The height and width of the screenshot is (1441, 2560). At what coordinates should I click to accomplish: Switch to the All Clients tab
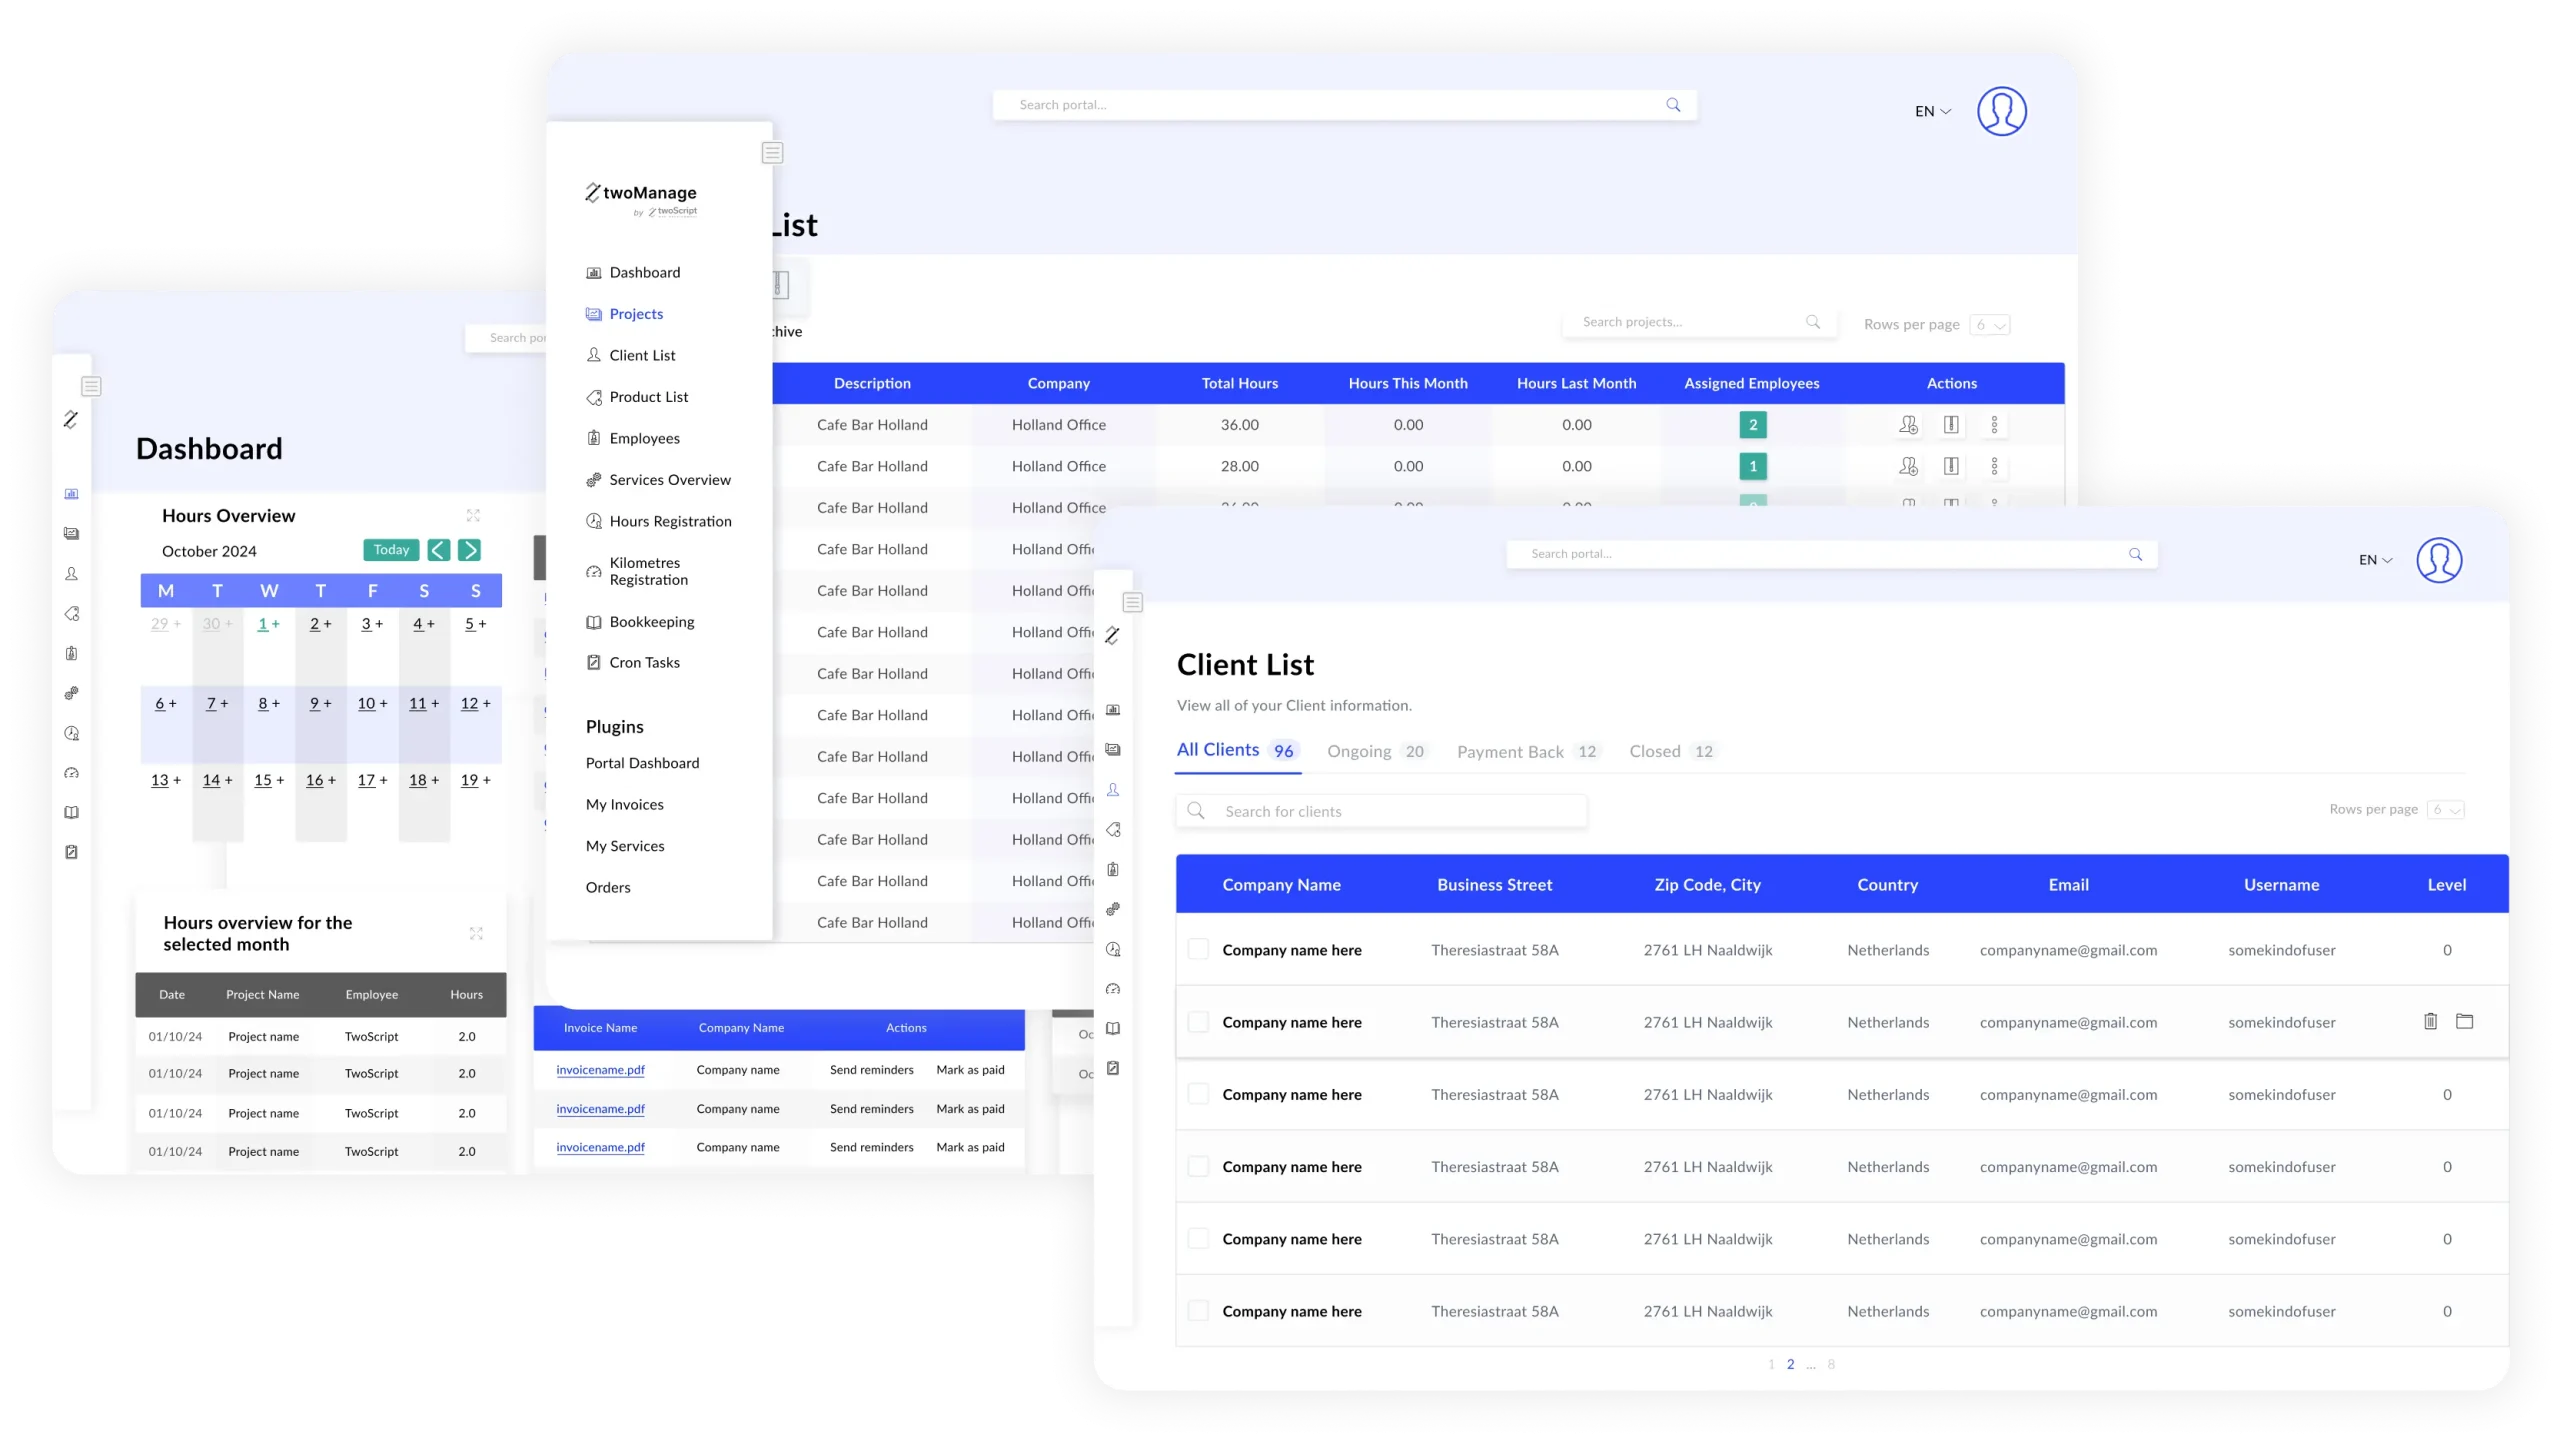1237,750
